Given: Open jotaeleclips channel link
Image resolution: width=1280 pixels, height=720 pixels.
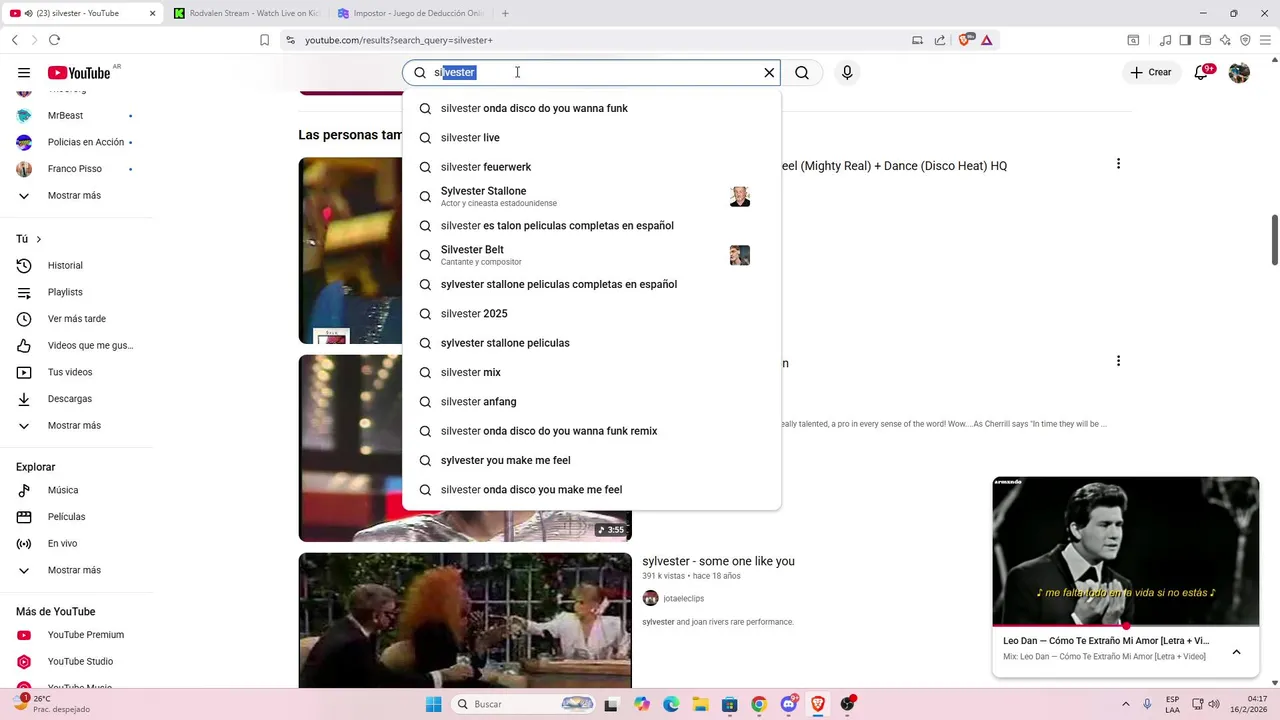Looking at the screenshot, I should (683, 598).
